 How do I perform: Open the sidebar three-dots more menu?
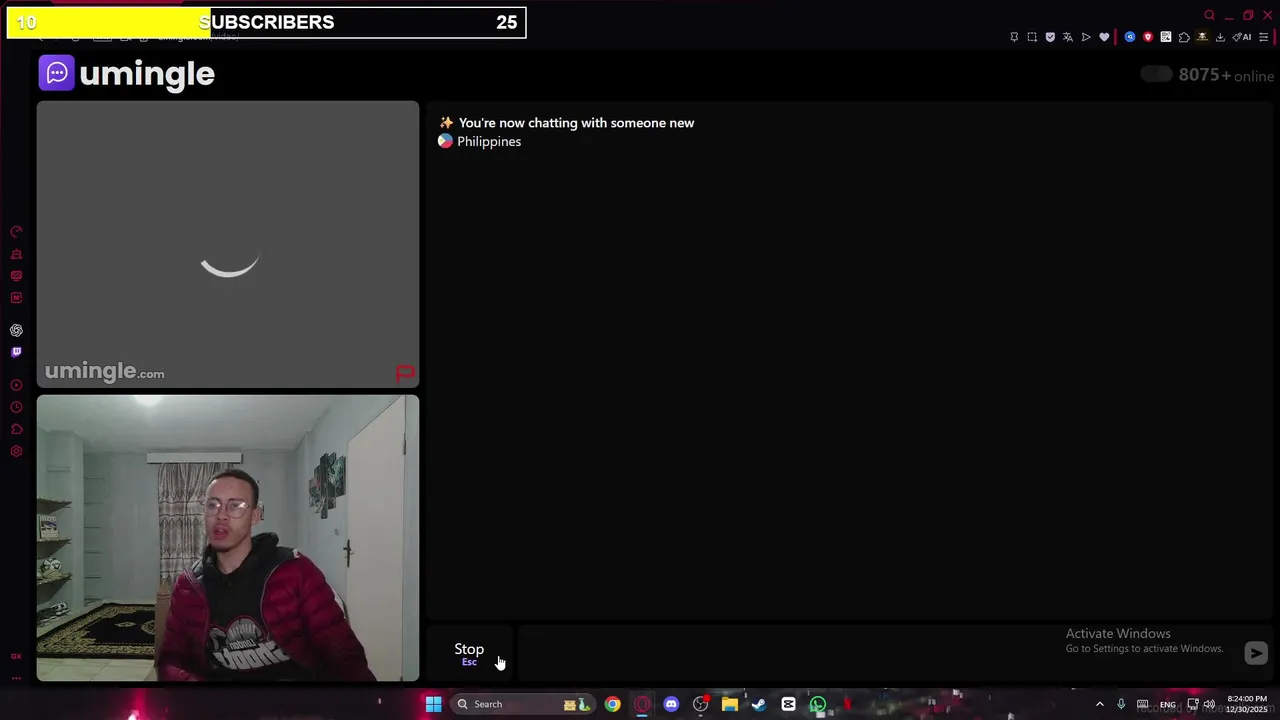click(x=16, y=678)
